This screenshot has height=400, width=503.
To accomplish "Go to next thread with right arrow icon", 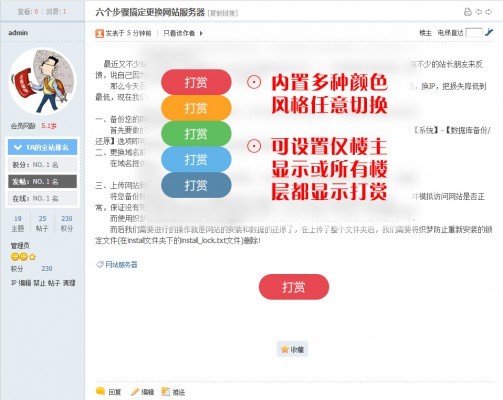I will tap(488, 12).
